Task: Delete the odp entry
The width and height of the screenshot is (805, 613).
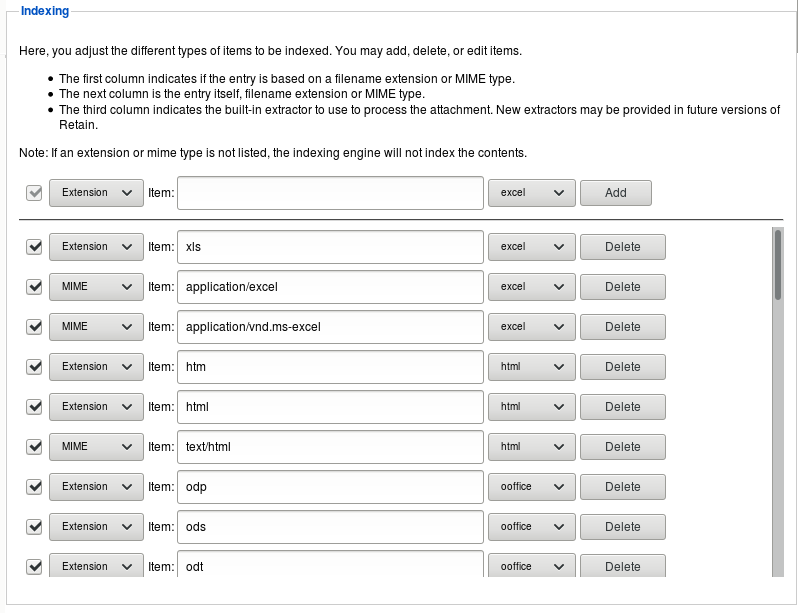Action: pos(622,487)
